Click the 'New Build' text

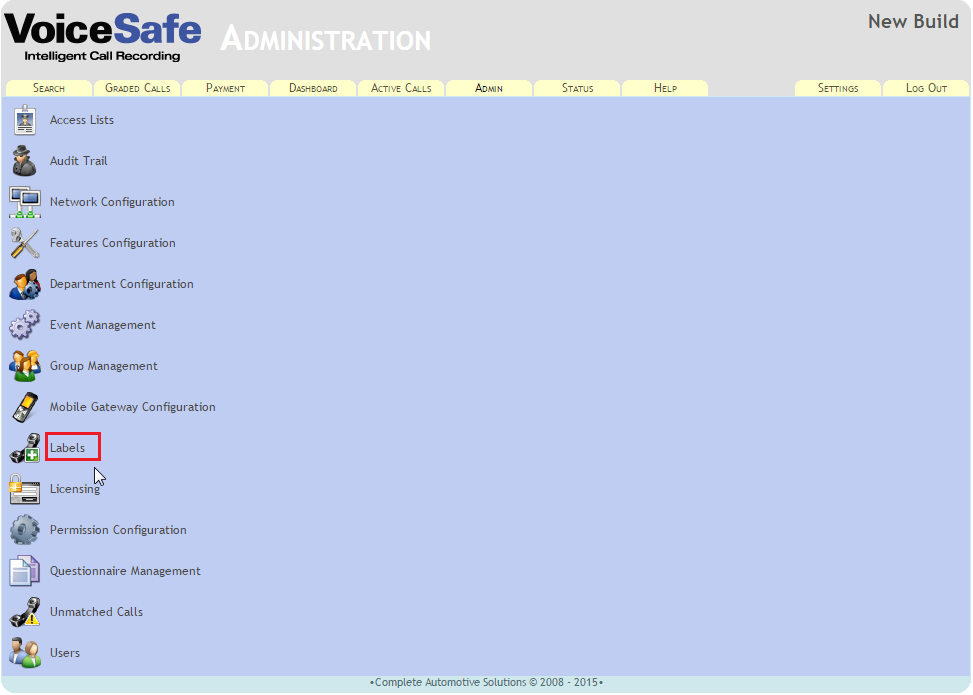[913, 22]
